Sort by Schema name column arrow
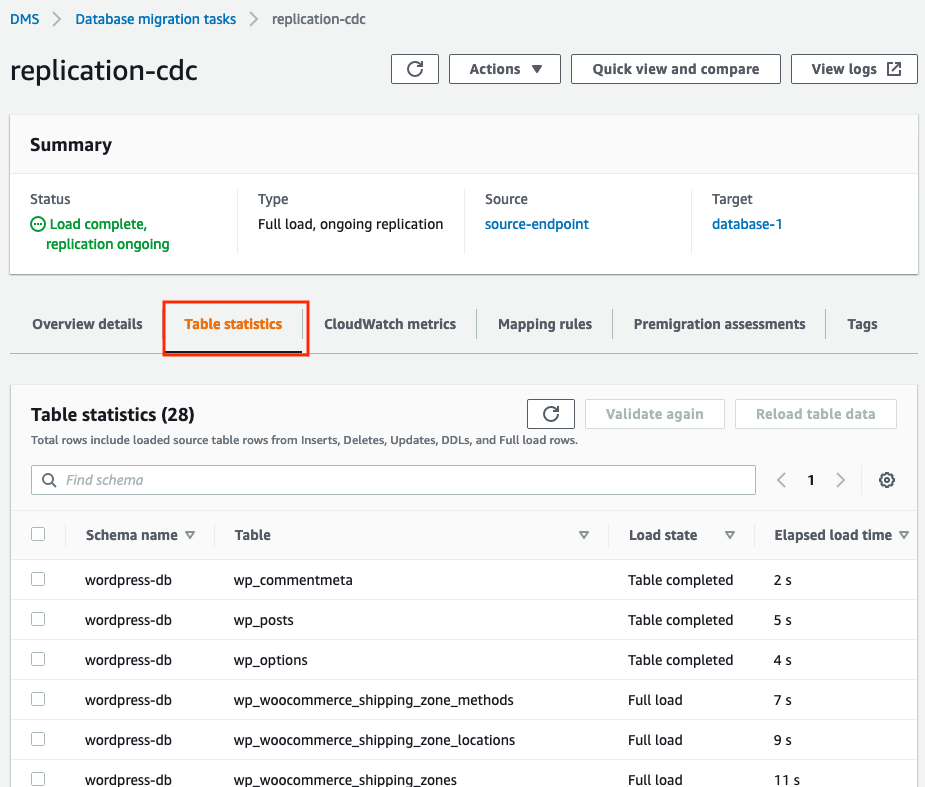This screenshot has width=925, height=787. tap(190, 535)
